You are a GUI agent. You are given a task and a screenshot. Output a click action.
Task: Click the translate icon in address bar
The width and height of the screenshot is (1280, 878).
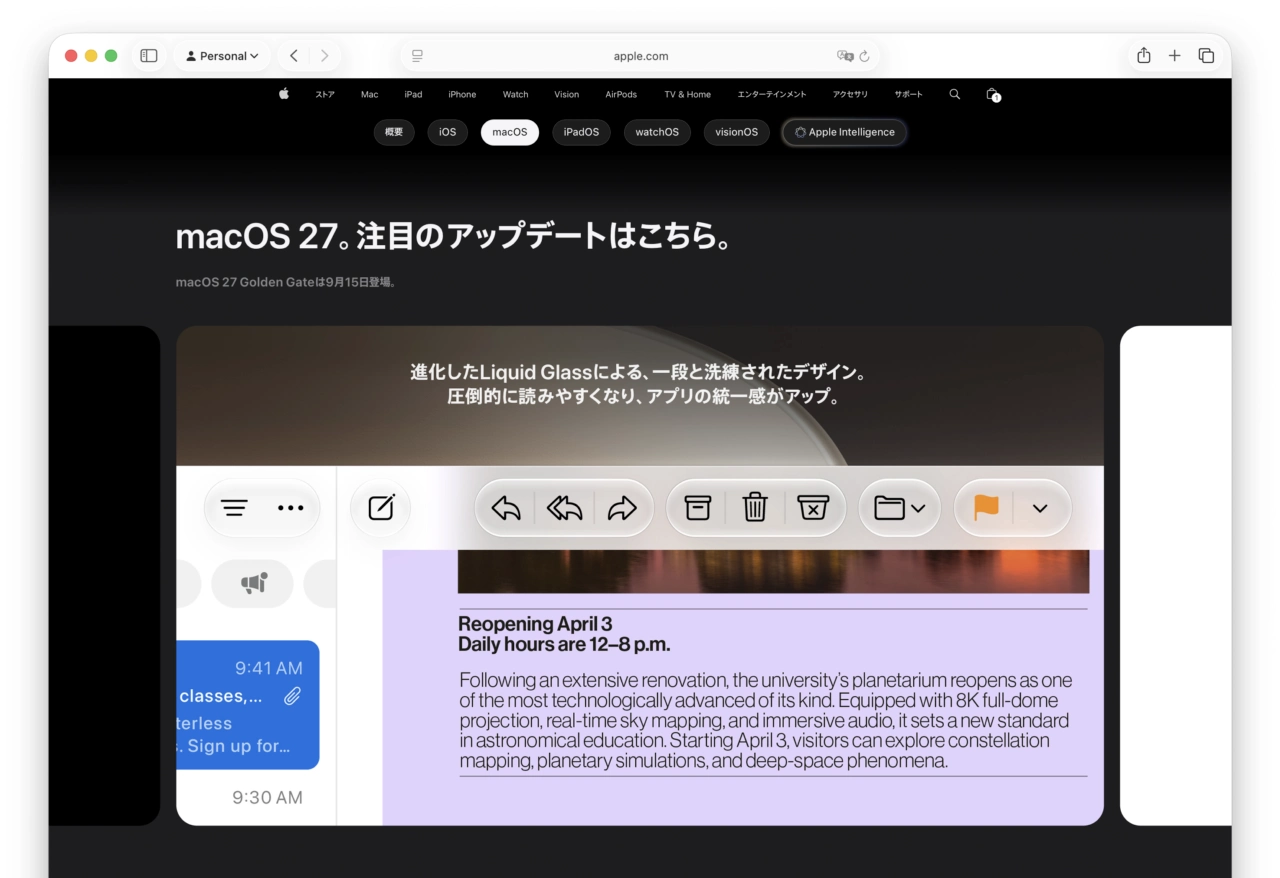(x=845, y=56)
